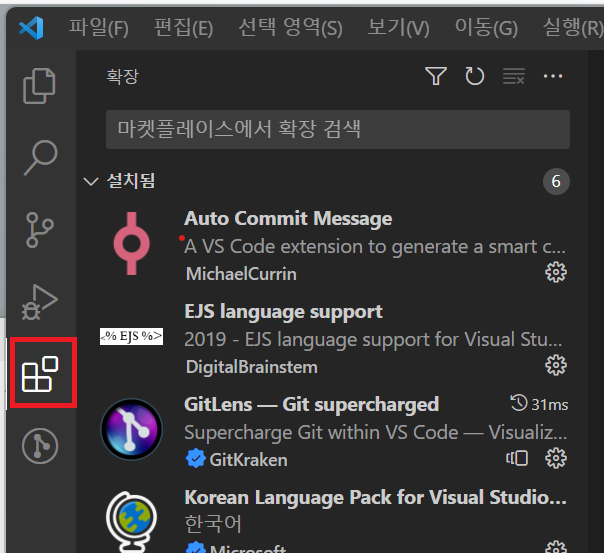Click the VS Code logo icon

click(31, 28)
